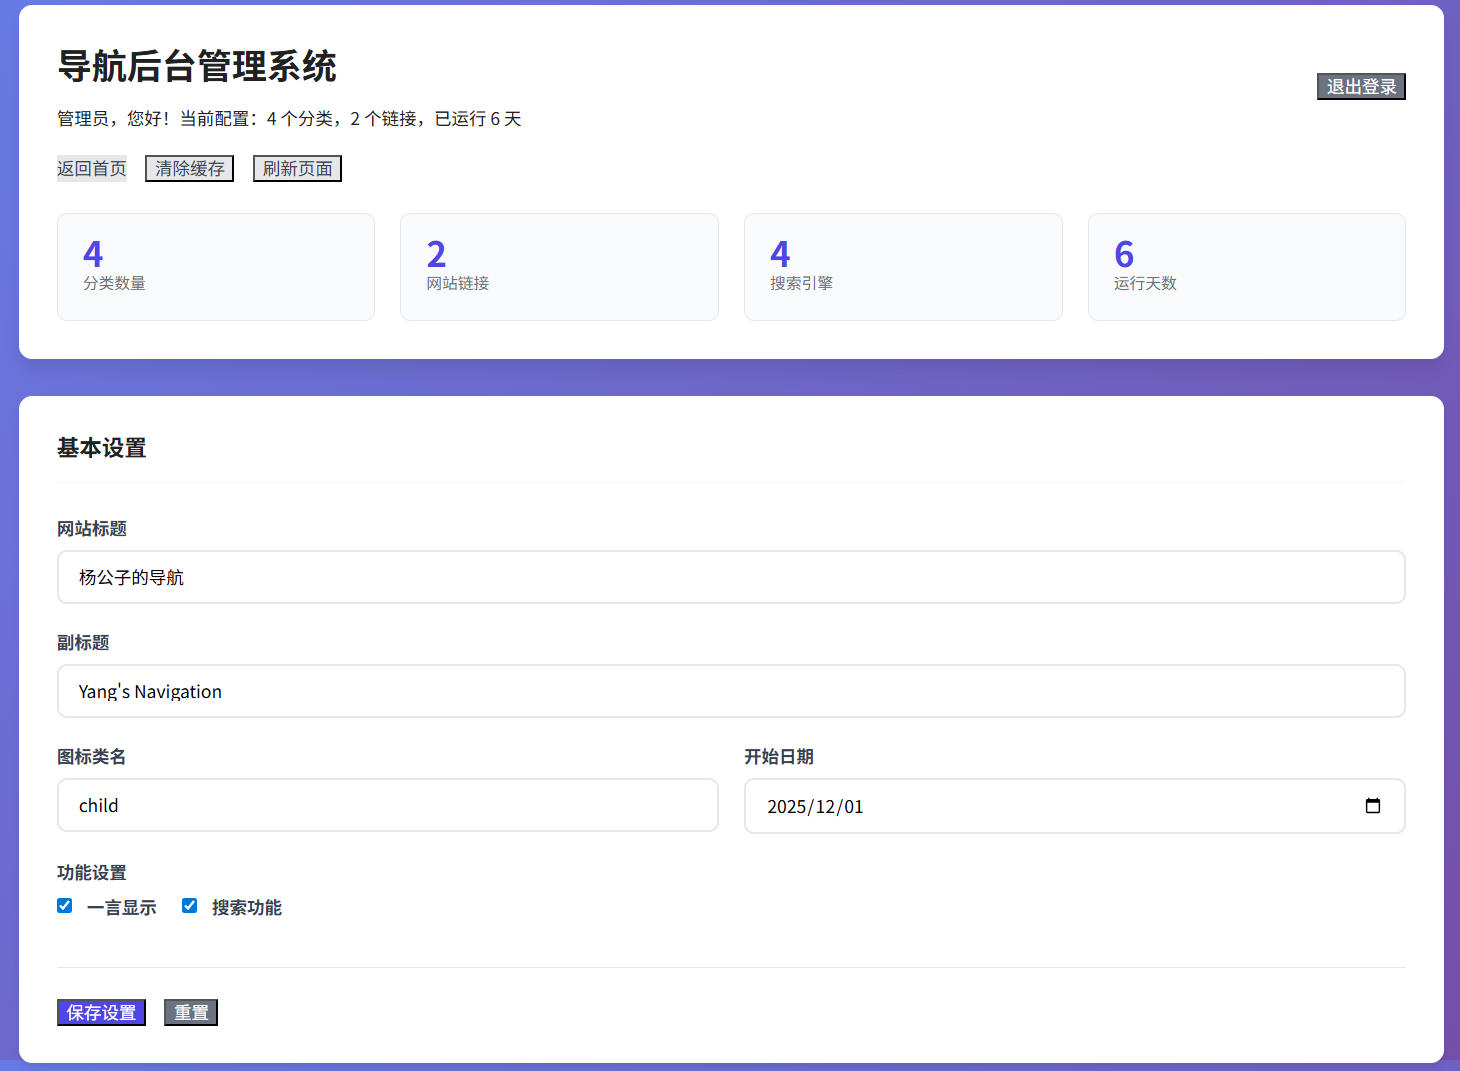Click the 刷新页面 button
The image size is (1460, 1071).
297,169
